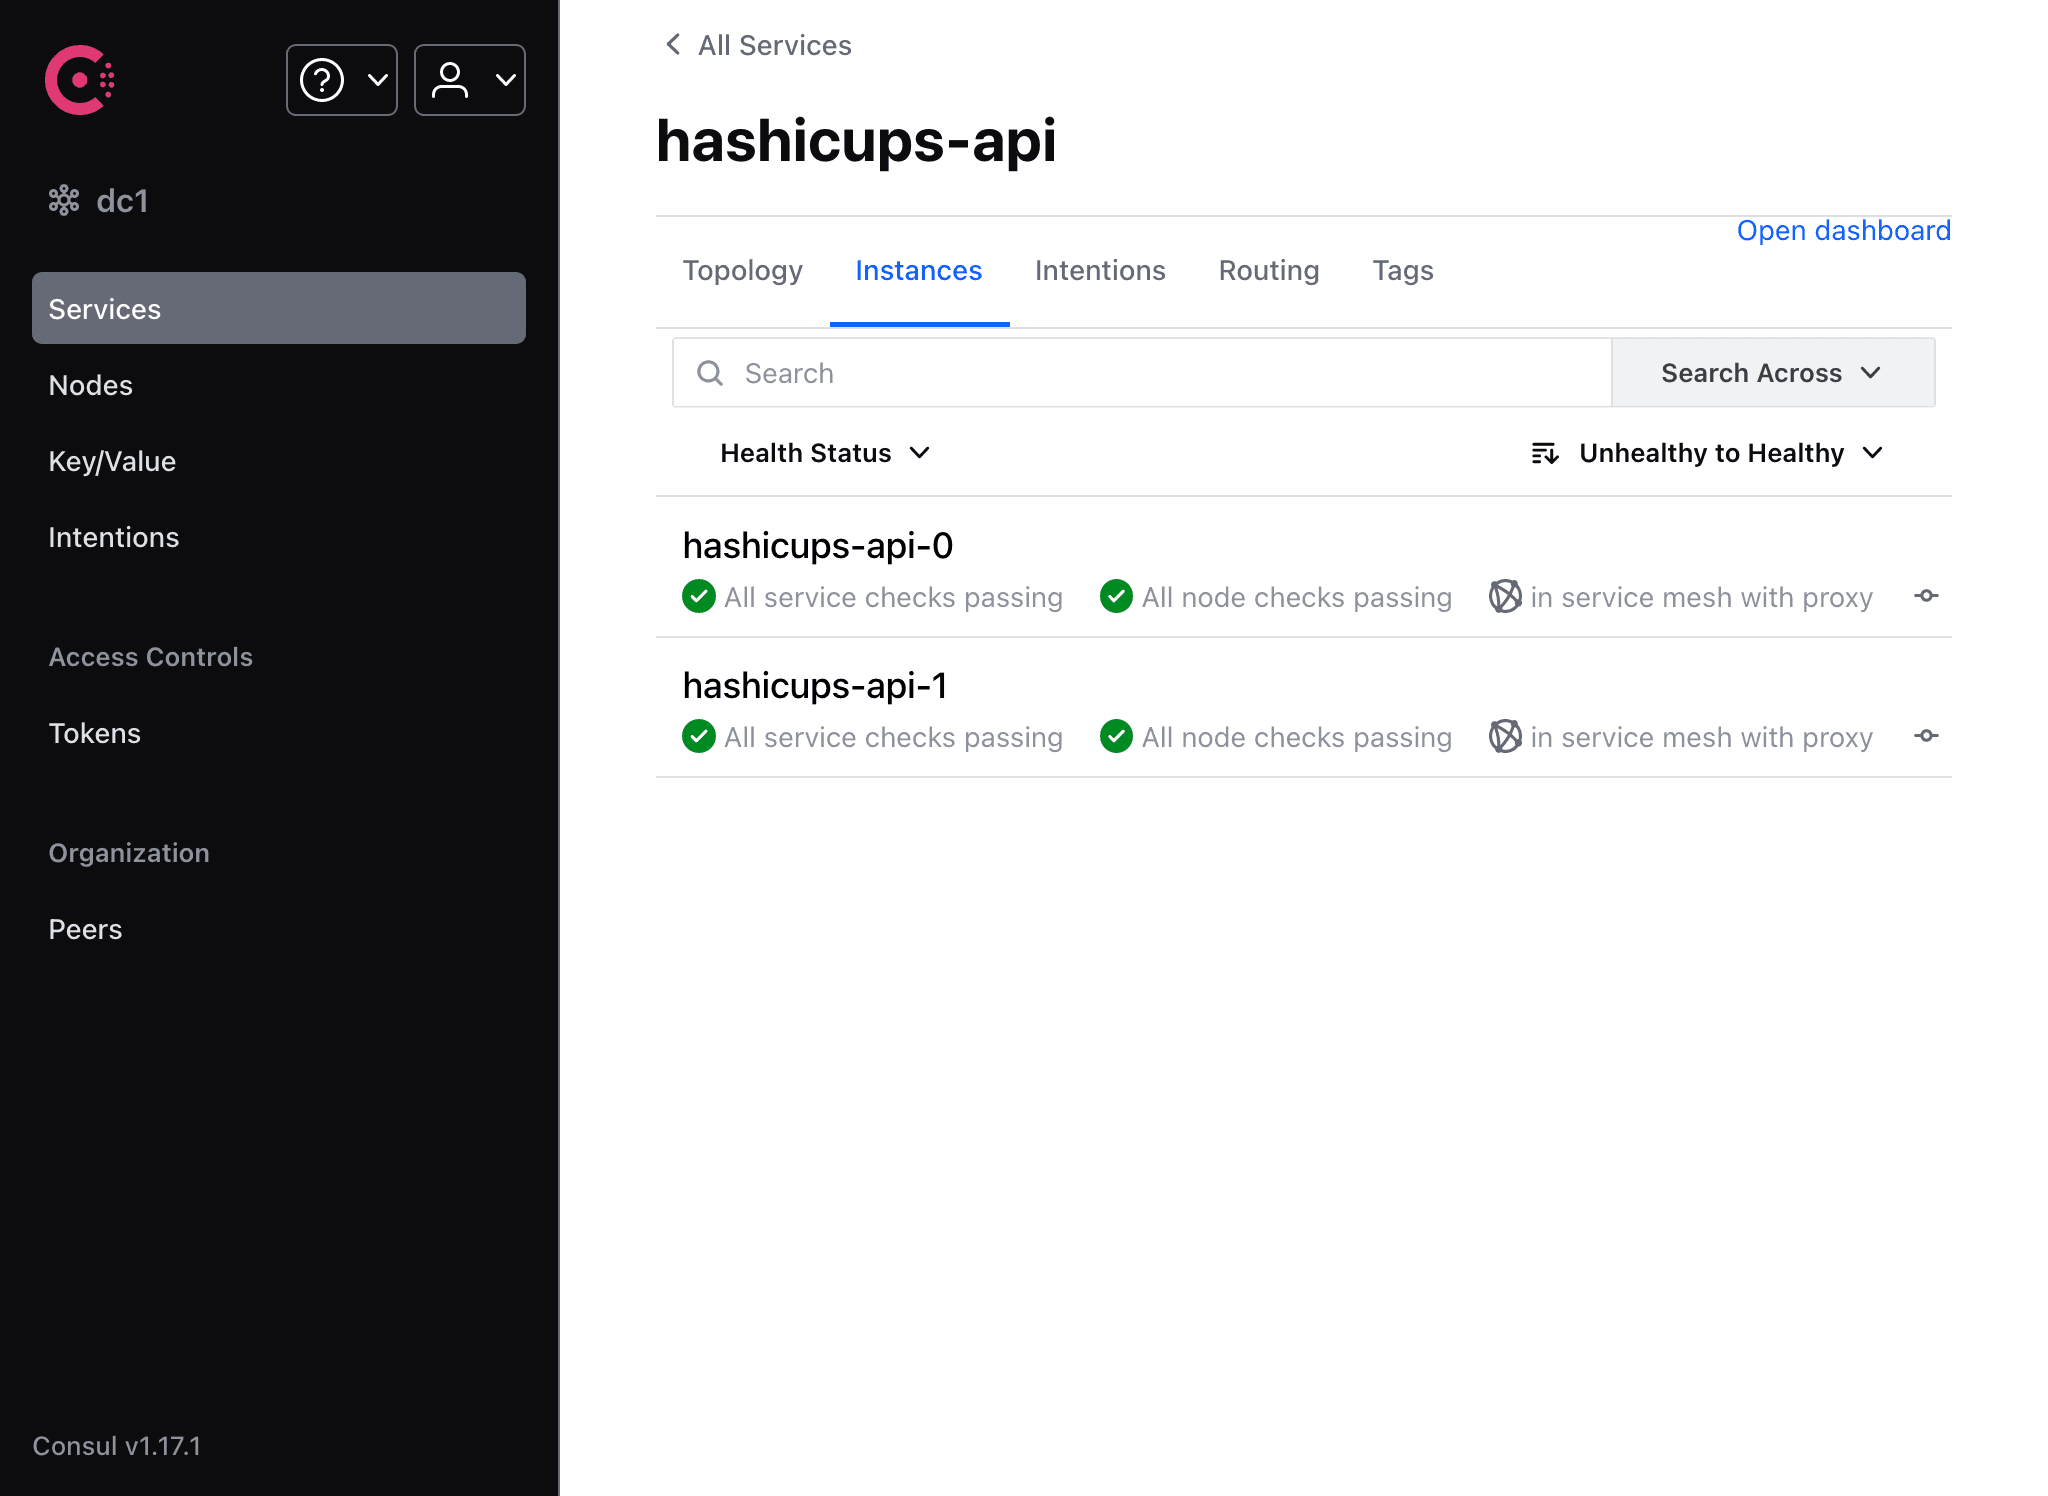Click the passing service checks toggle for hashicups-api-0
The width and height of the screenshot is (2048, 1496).
[x=700, y=596]
